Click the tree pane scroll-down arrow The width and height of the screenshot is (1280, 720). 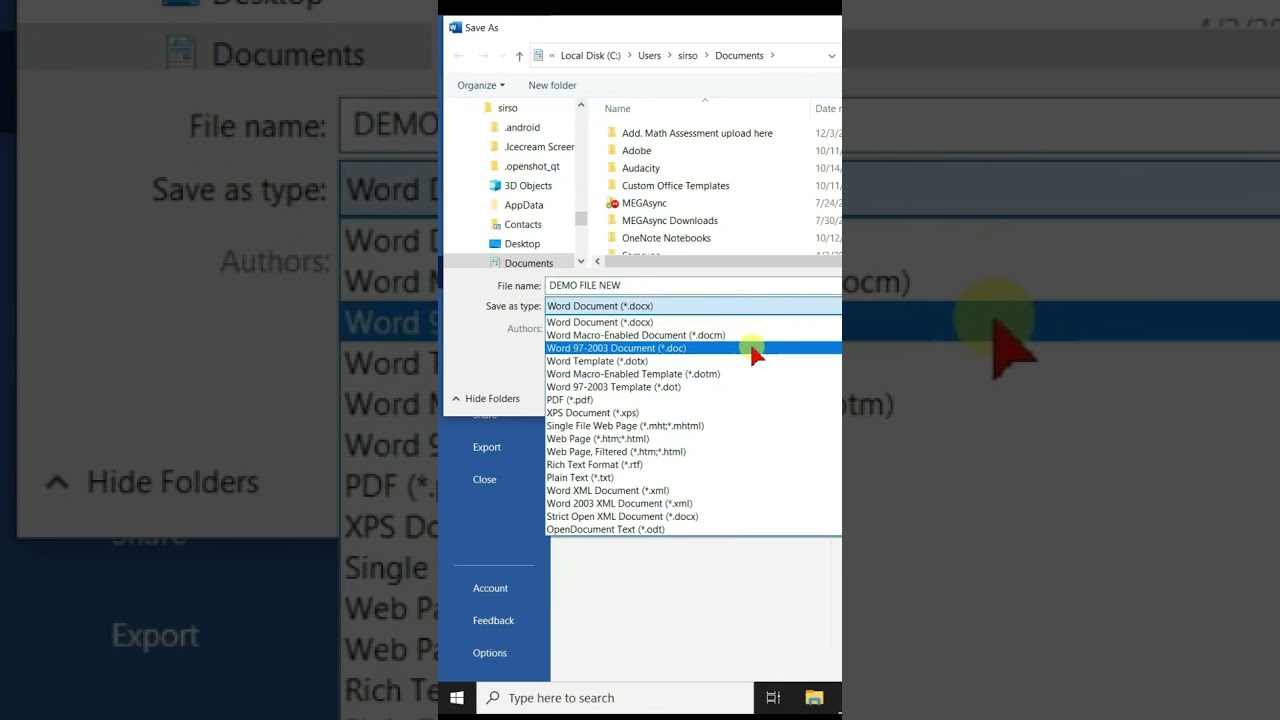coord(581,262)
